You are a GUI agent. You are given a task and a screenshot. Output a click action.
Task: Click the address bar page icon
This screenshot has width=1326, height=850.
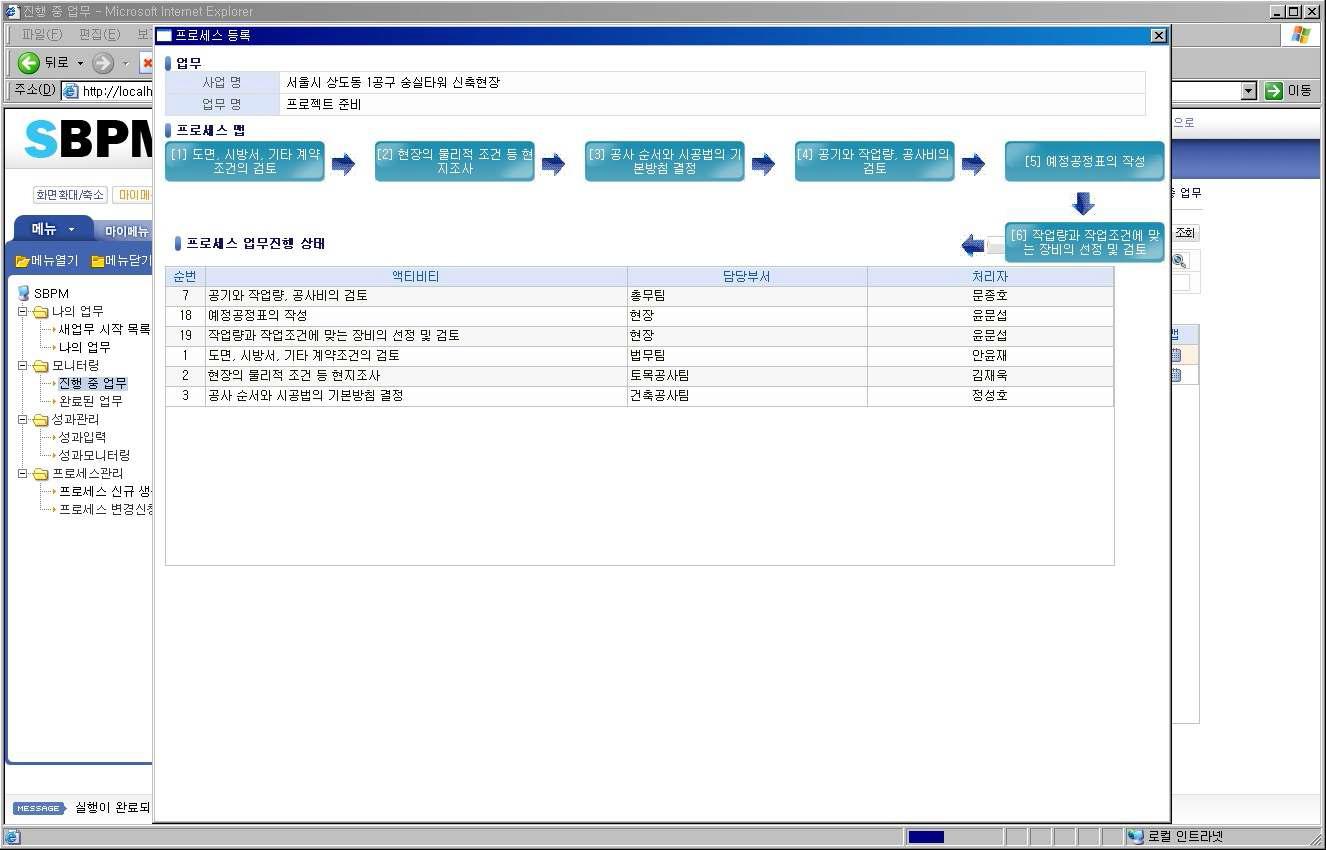[x=70, y=91]
